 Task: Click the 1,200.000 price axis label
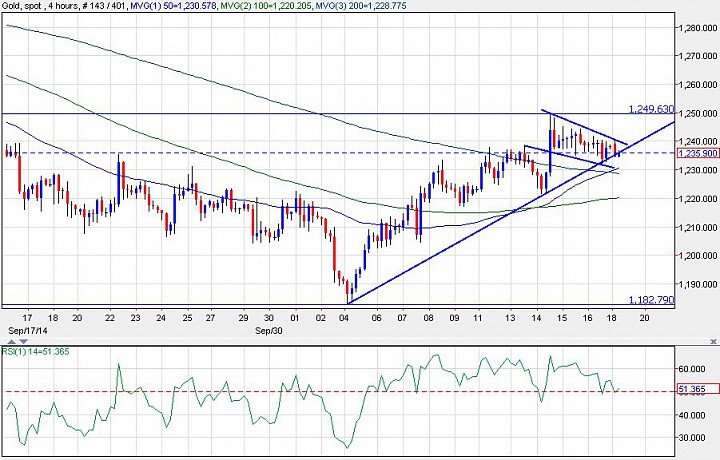[x=698, y=256]
